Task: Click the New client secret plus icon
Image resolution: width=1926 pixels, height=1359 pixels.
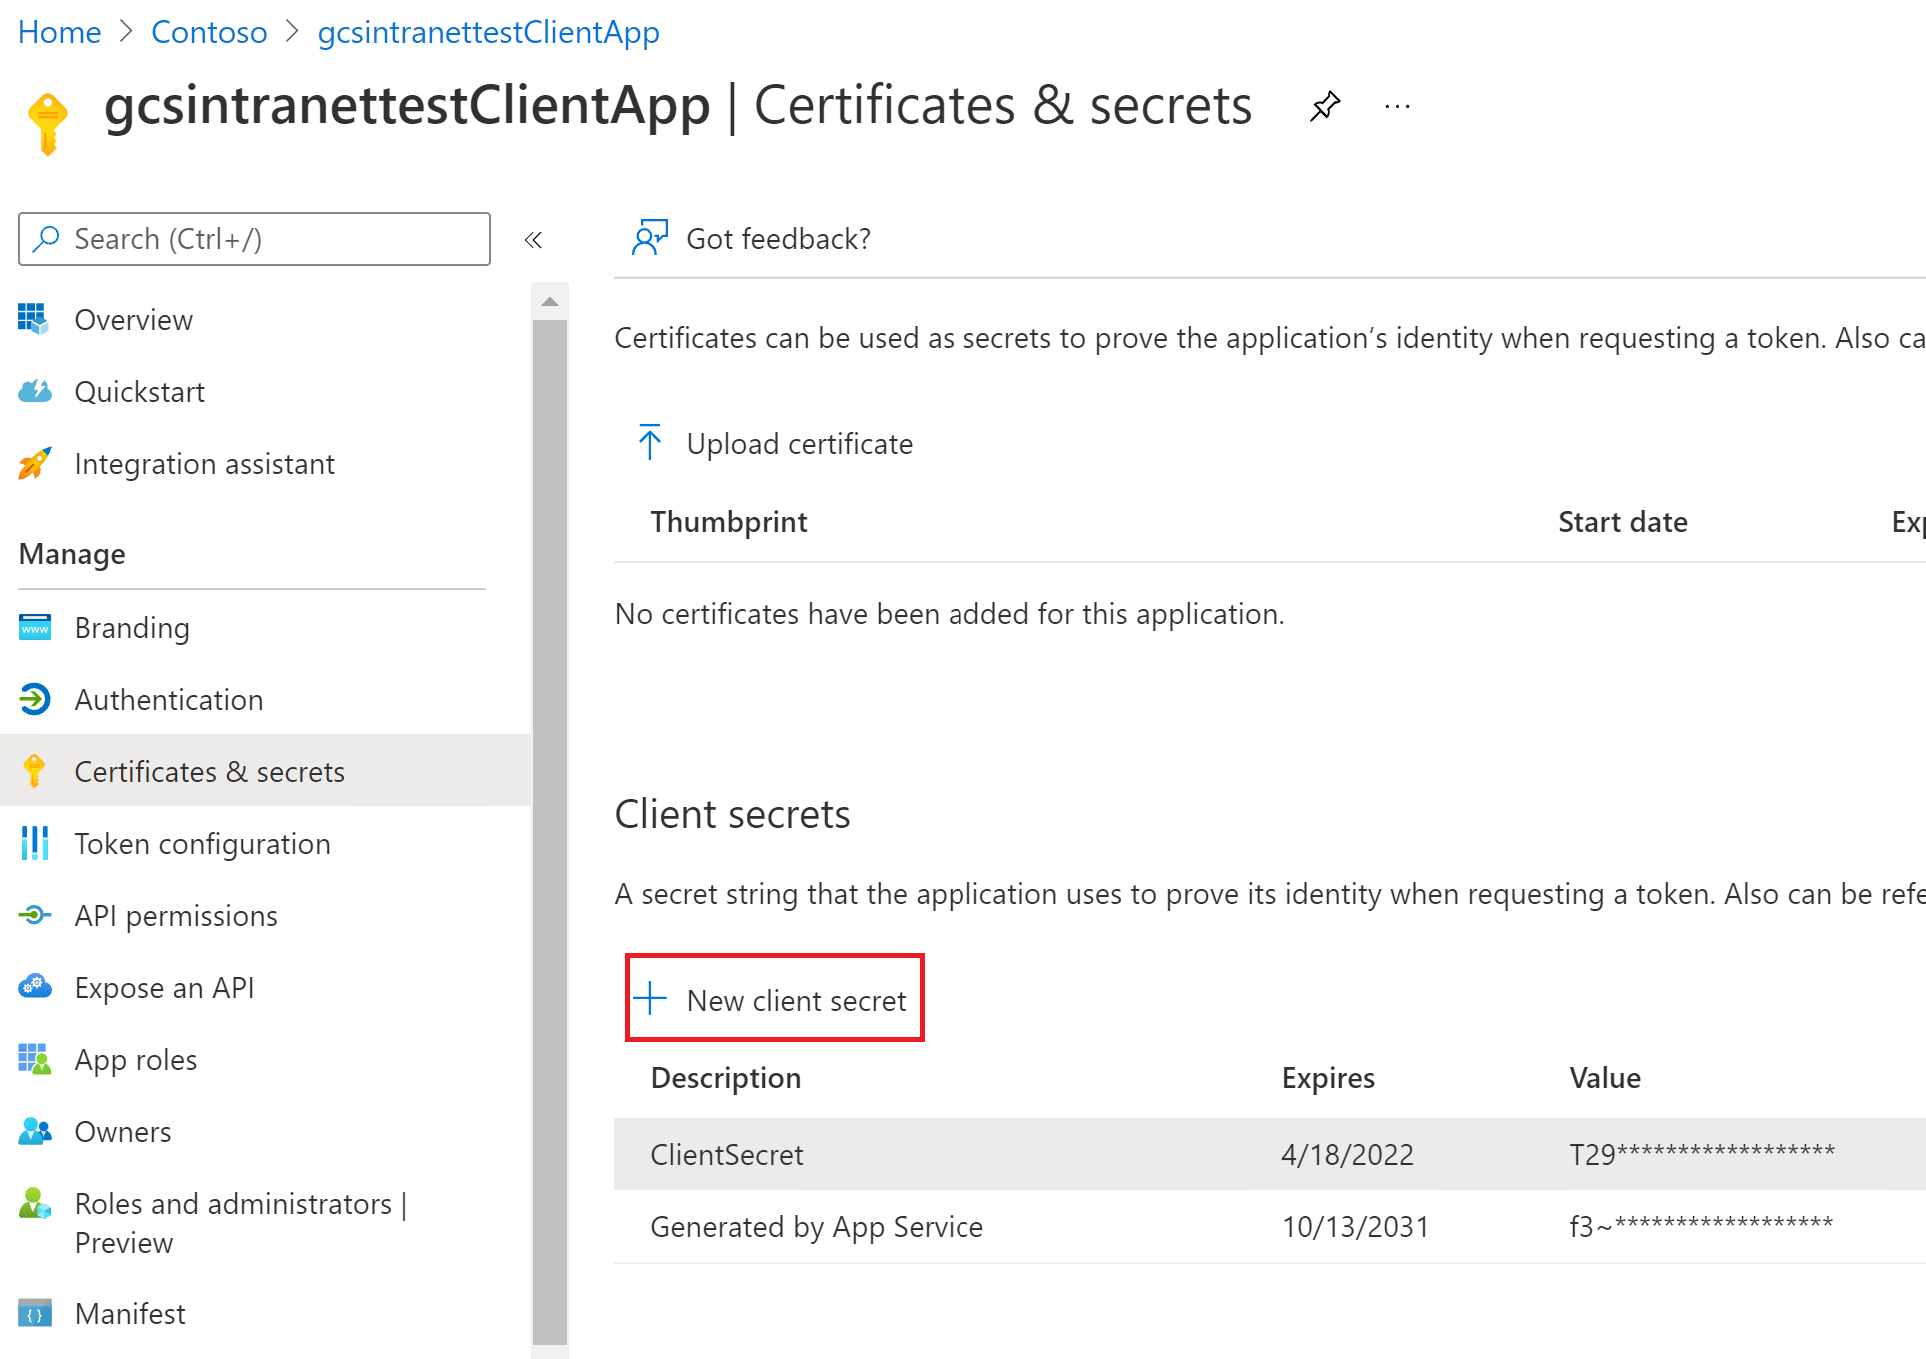Action: (651, 998)
